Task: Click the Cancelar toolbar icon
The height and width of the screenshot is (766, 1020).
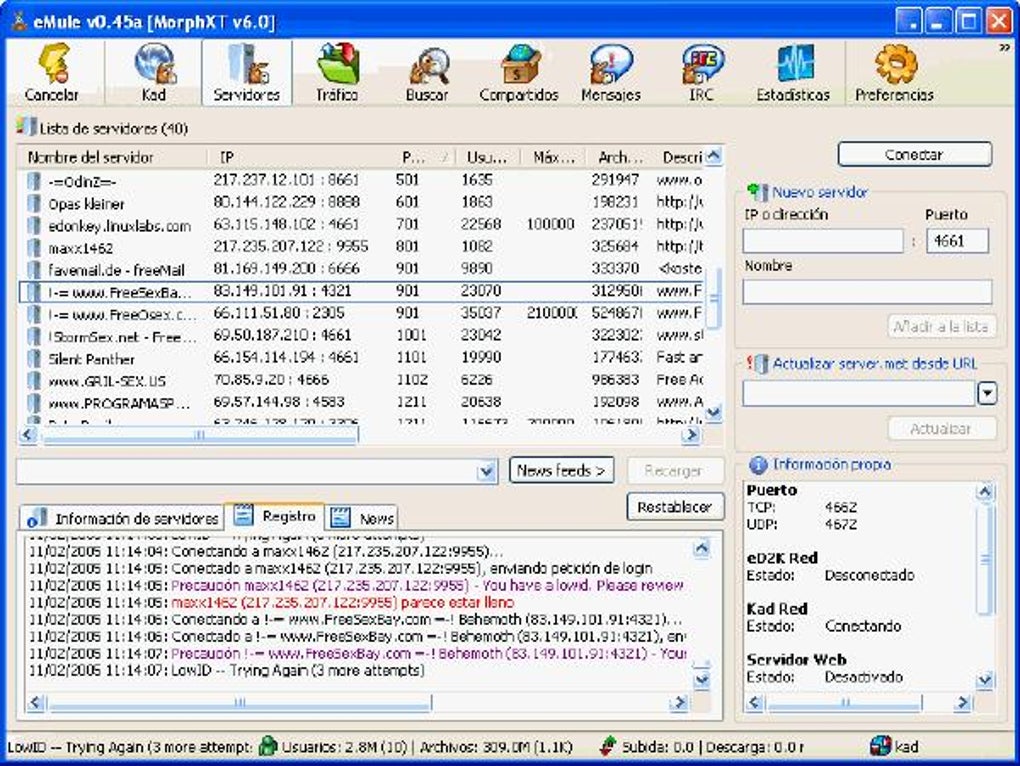Action: (52, 72)
